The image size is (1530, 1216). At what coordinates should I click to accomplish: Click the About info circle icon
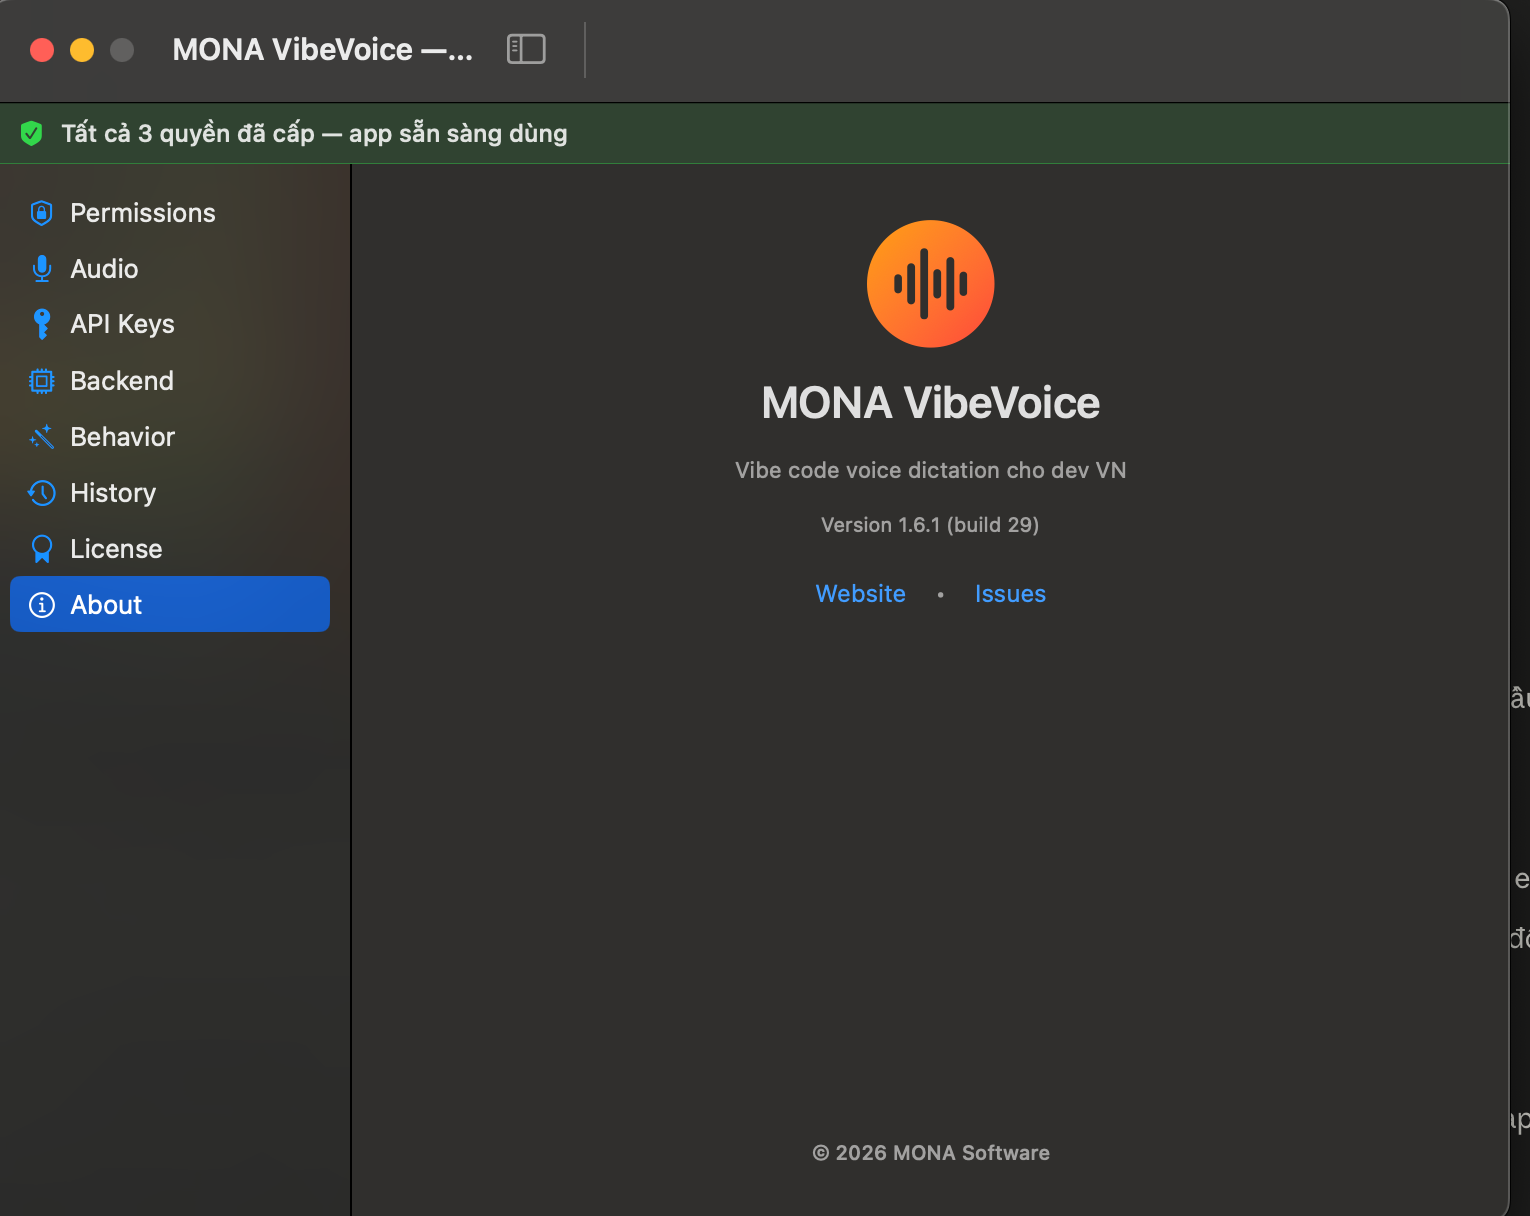[x=41, y=605]
